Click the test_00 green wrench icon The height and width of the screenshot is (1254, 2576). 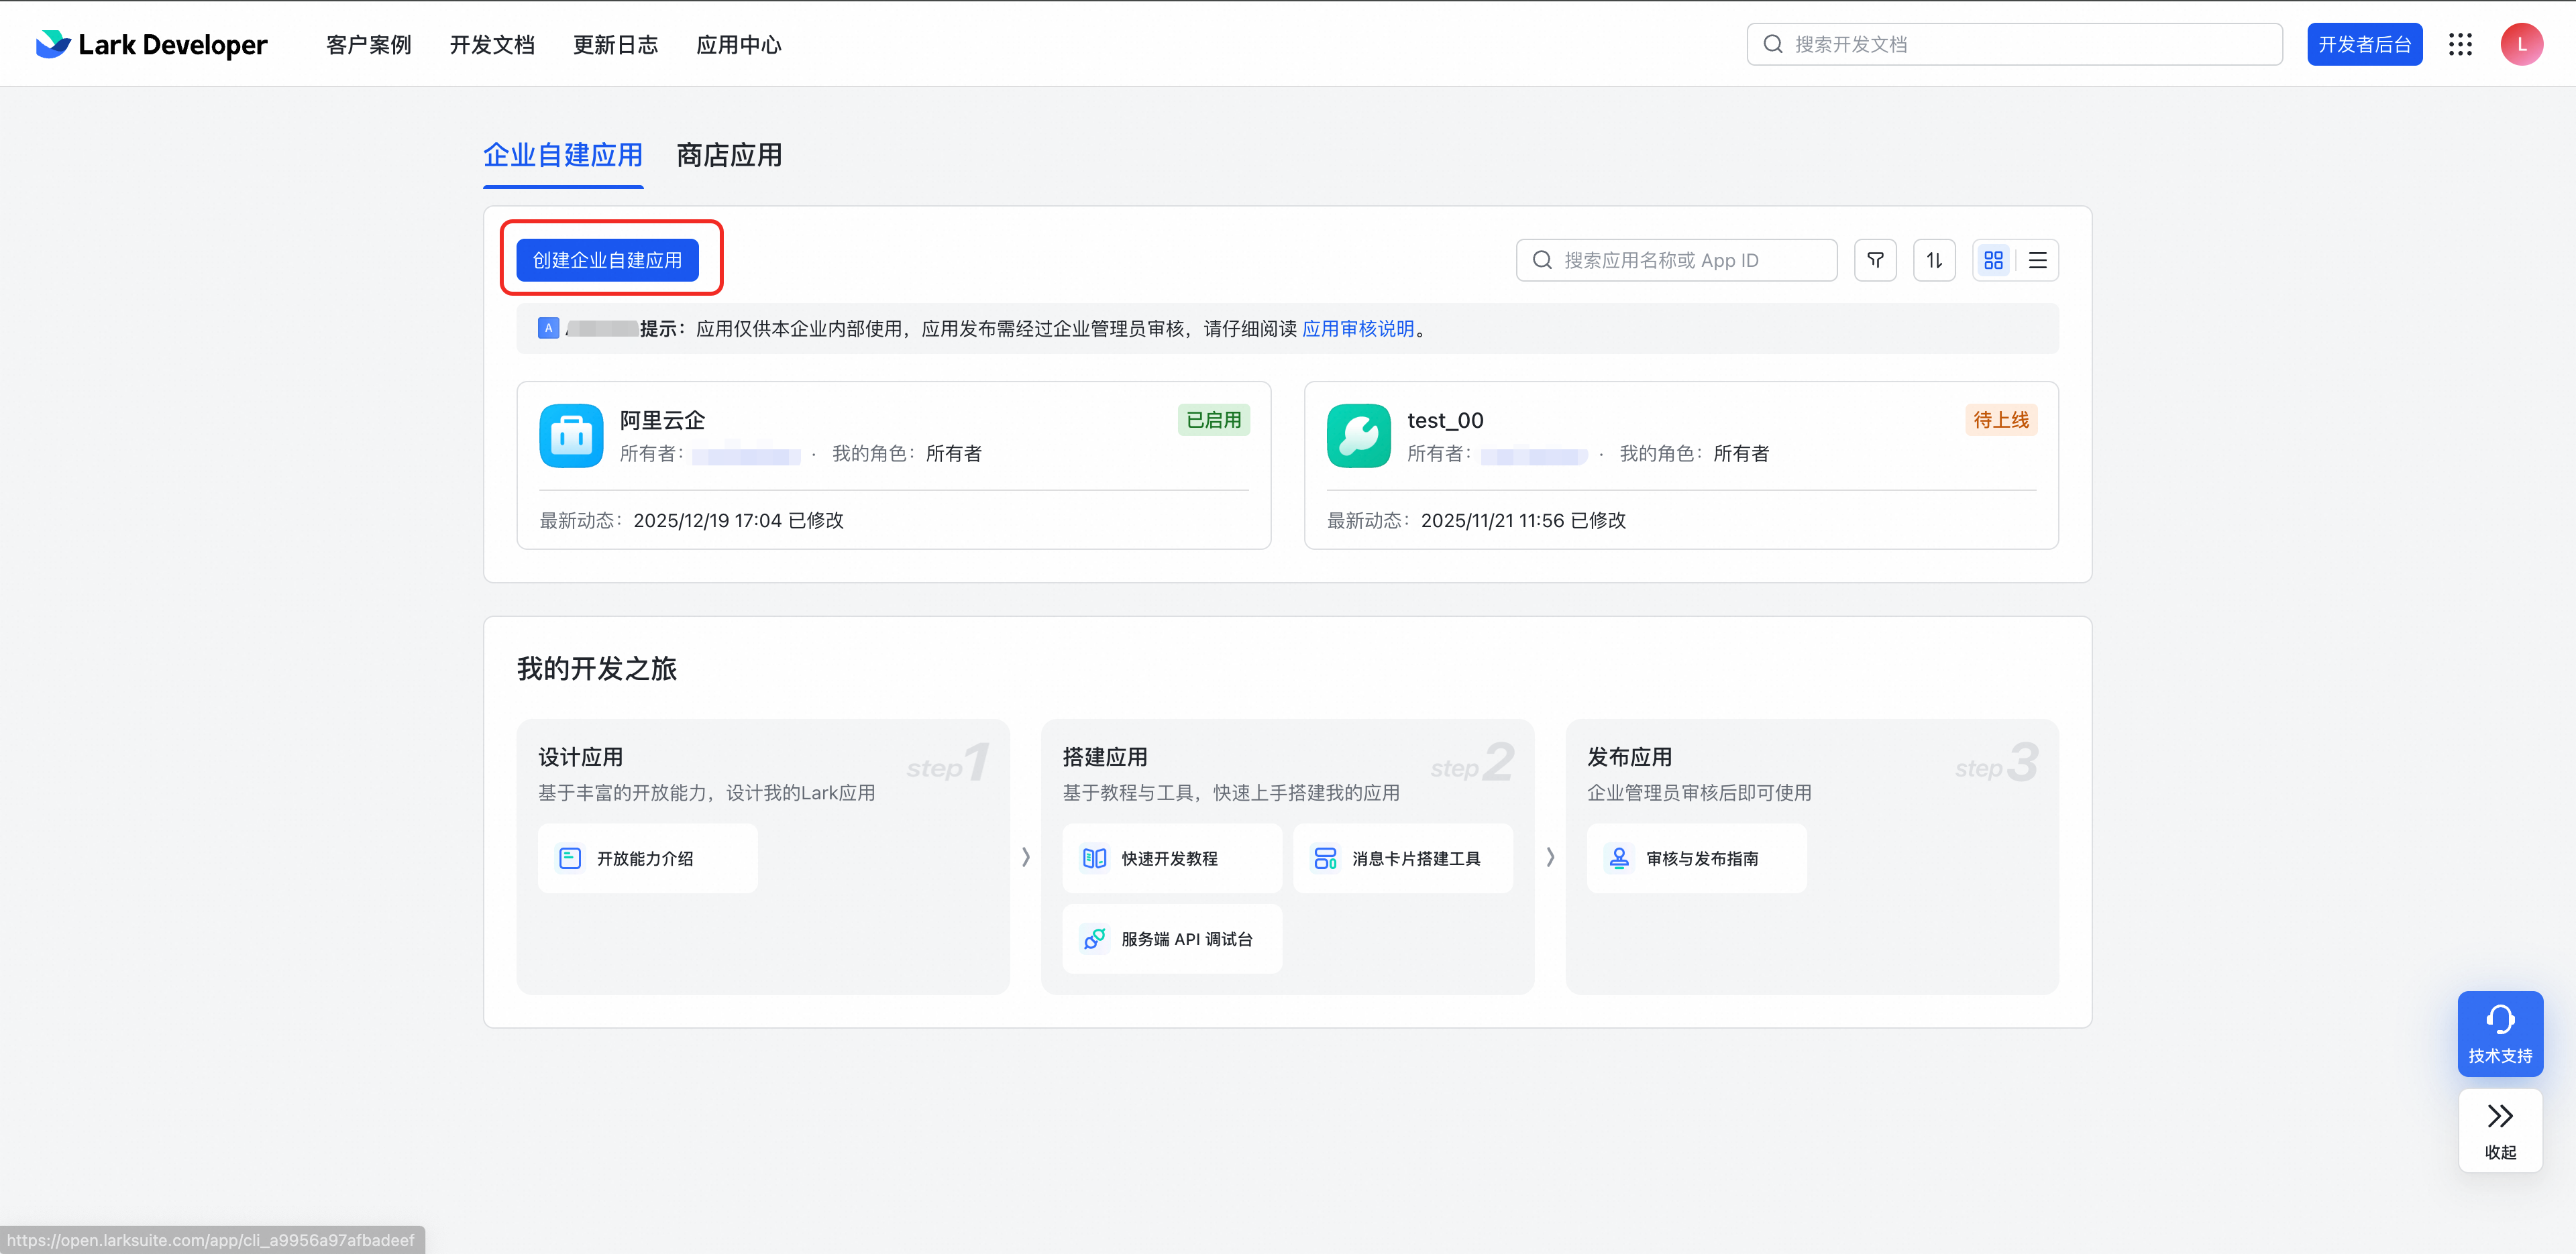tap(1358, 436)
